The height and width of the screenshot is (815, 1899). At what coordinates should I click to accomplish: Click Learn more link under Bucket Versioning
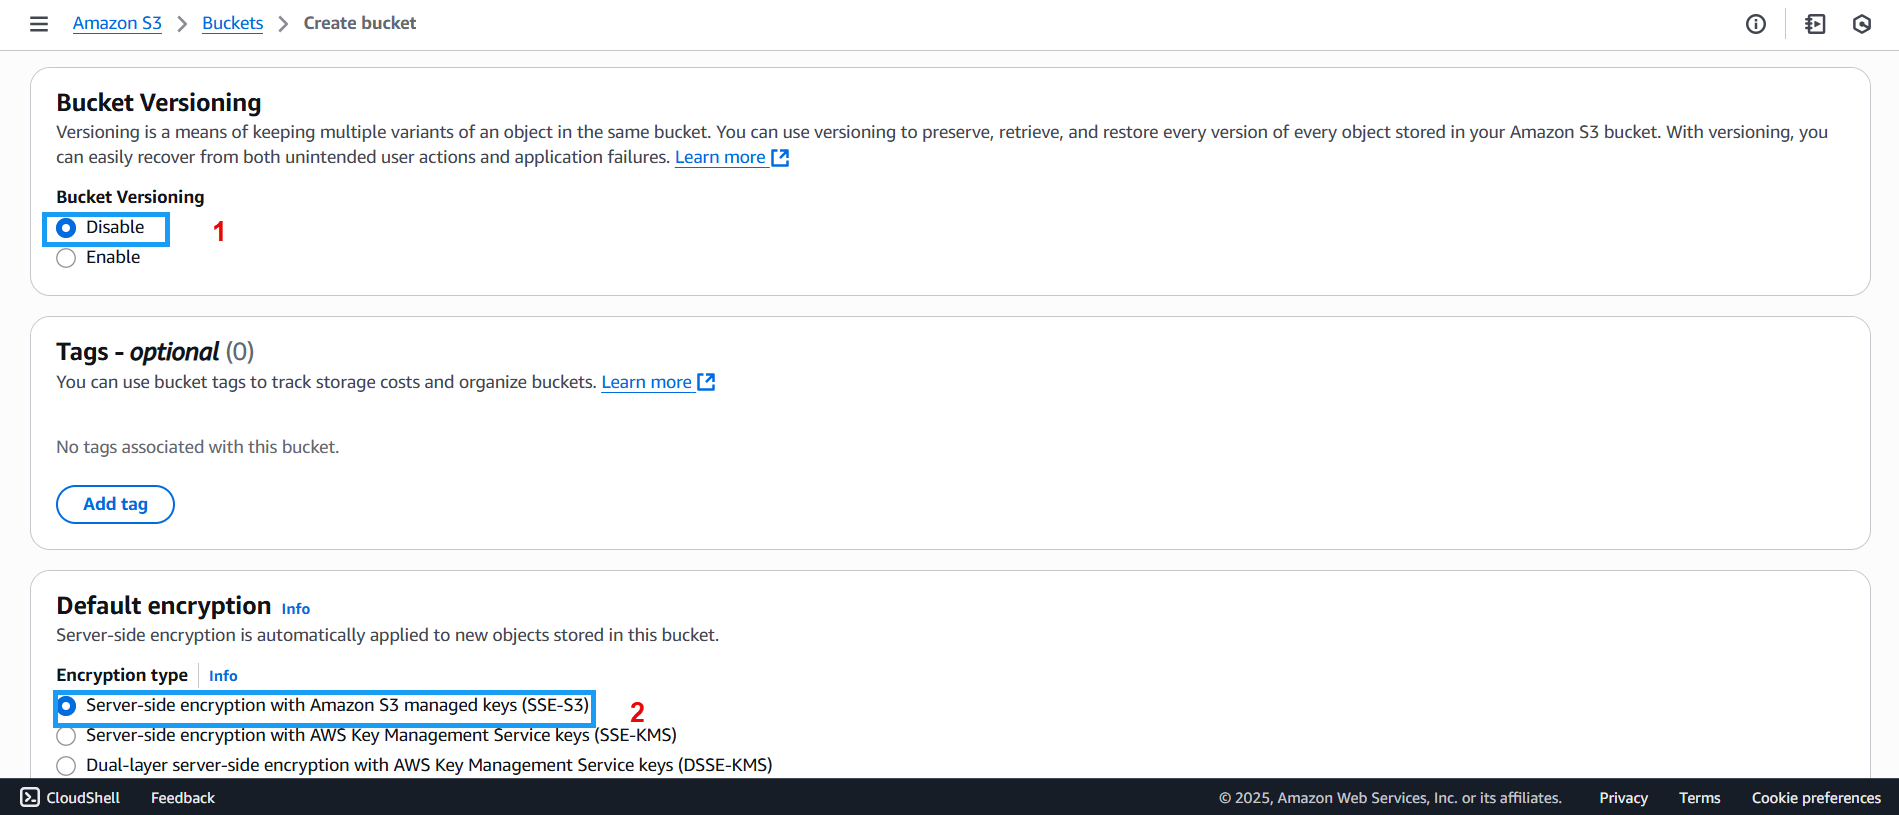point(720,157)
